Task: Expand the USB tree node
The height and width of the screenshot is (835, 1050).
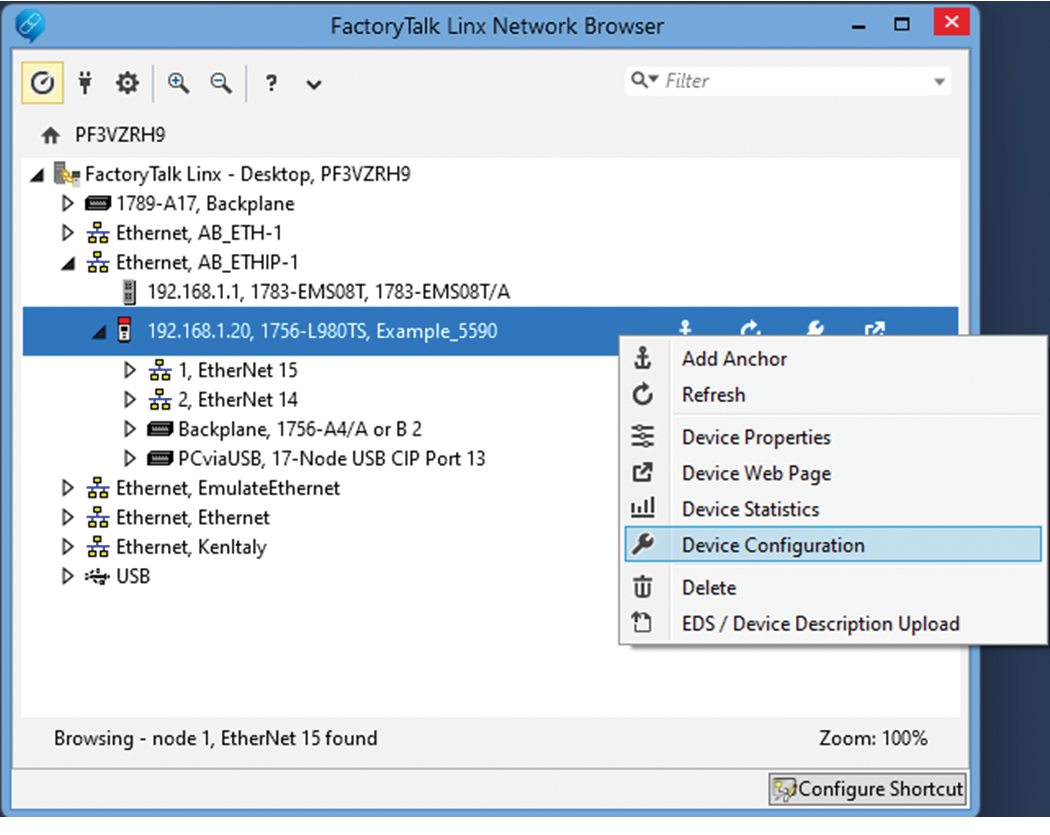Action: [68, 576]
